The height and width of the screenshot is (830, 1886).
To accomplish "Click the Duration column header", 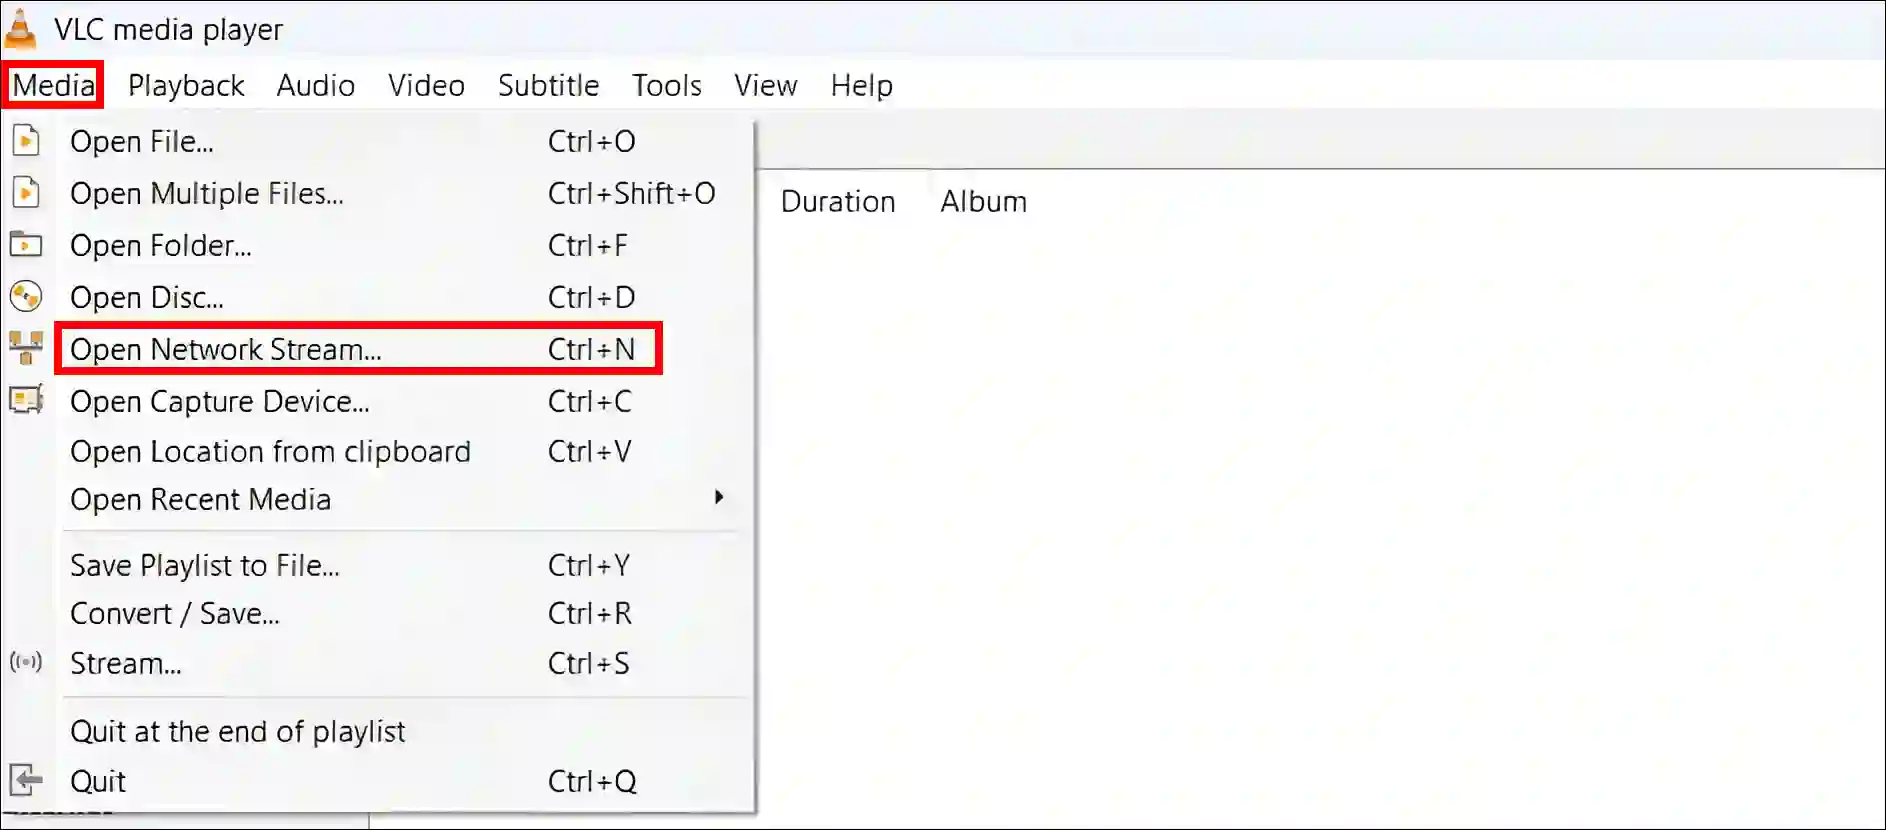I will coord(838,201).
